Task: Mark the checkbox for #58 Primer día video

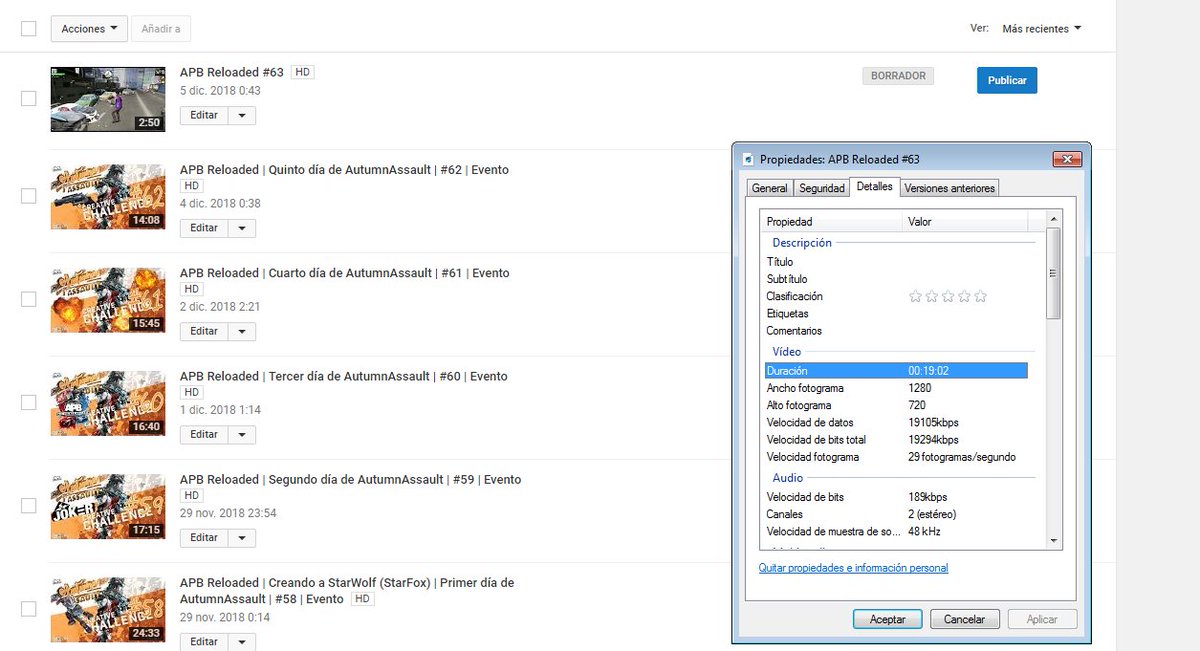Action: tap(29, 608)
